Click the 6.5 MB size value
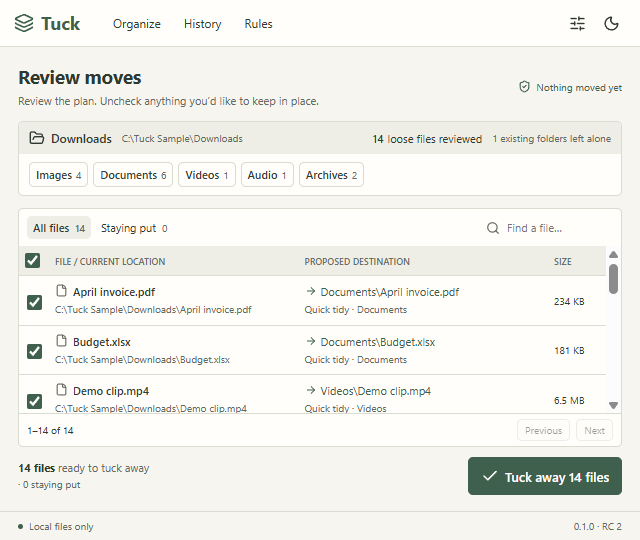 point(569,400)
